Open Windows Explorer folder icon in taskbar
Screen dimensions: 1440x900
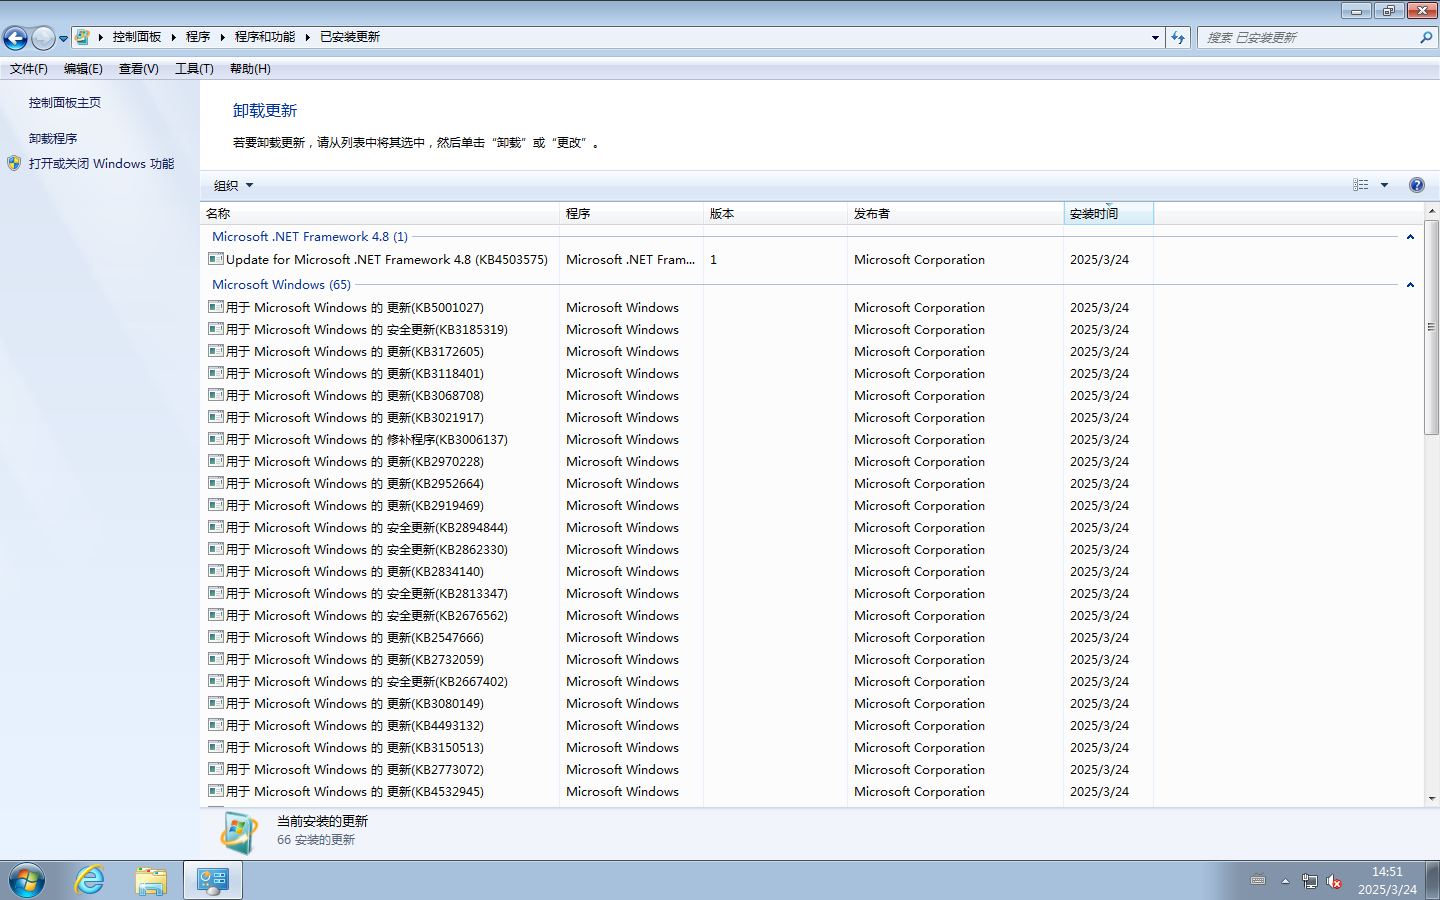[151, 880]
